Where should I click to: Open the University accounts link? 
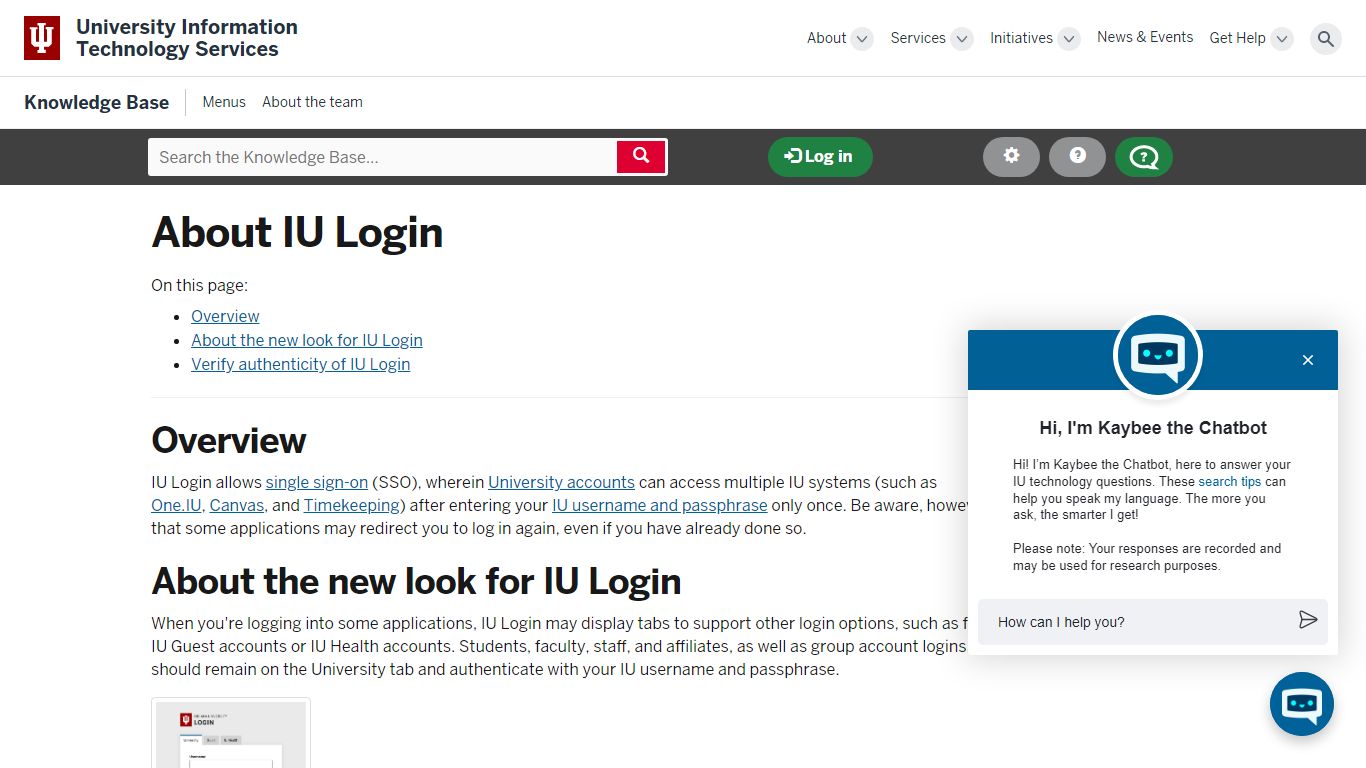(x=561, y=482)
